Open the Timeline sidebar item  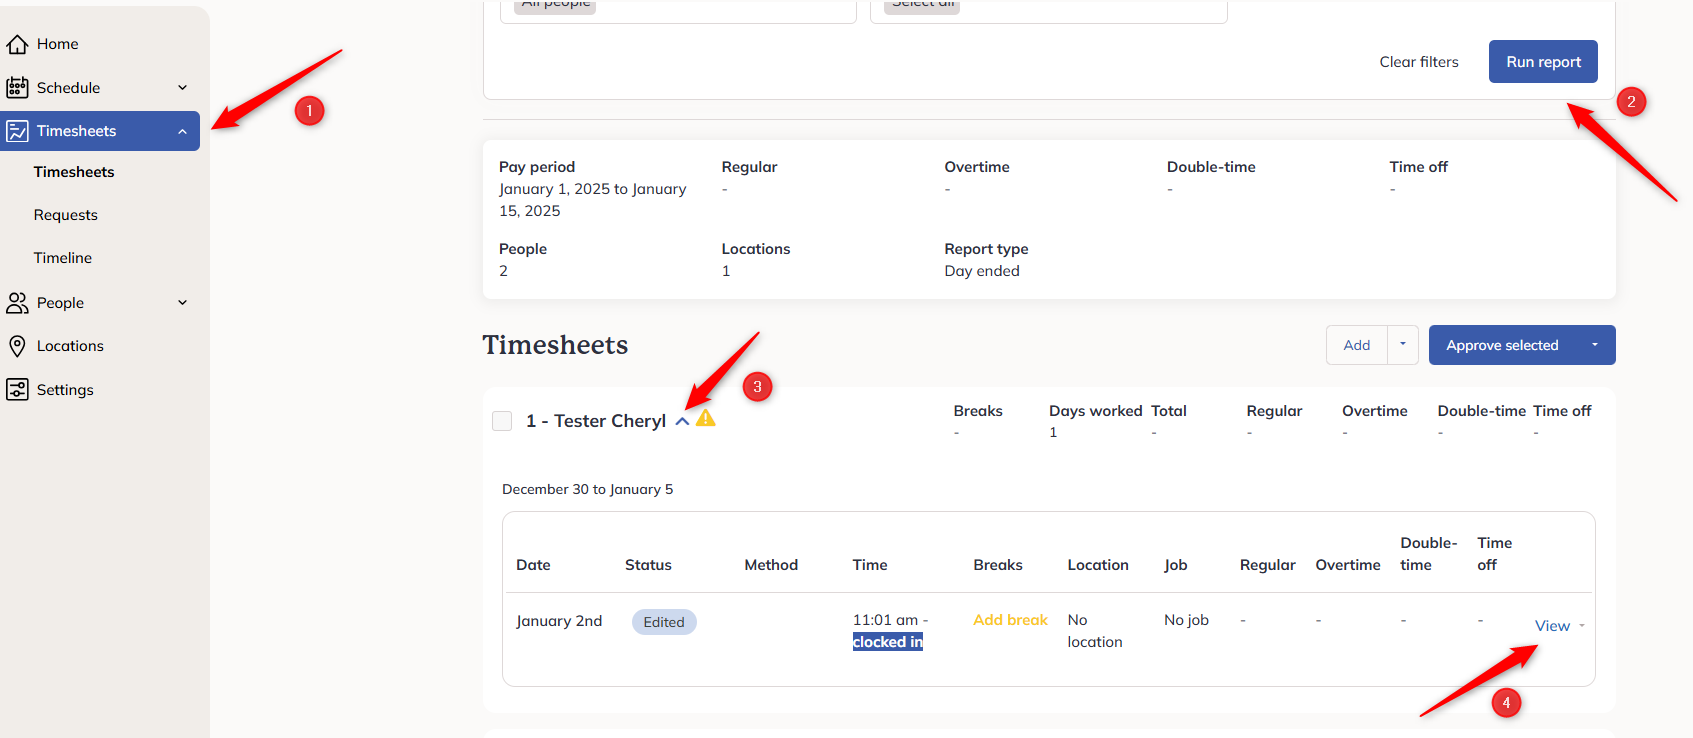[x=63, y=258]
